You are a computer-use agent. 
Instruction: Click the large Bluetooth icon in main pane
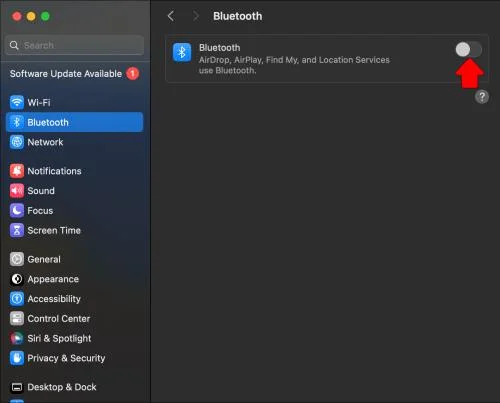click(x=182, y=52)
